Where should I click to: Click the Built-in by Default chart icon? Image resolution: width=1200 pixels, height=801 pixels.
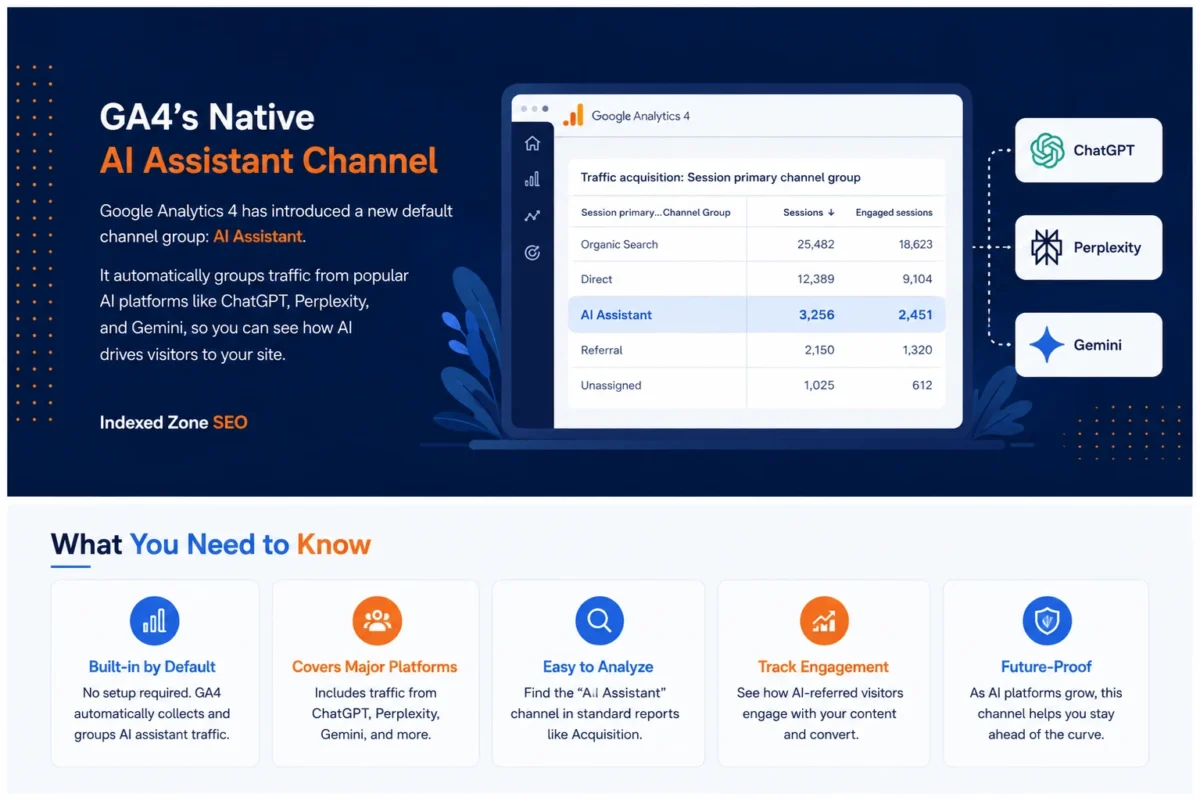pyautogui.click(x=155, y=621)
